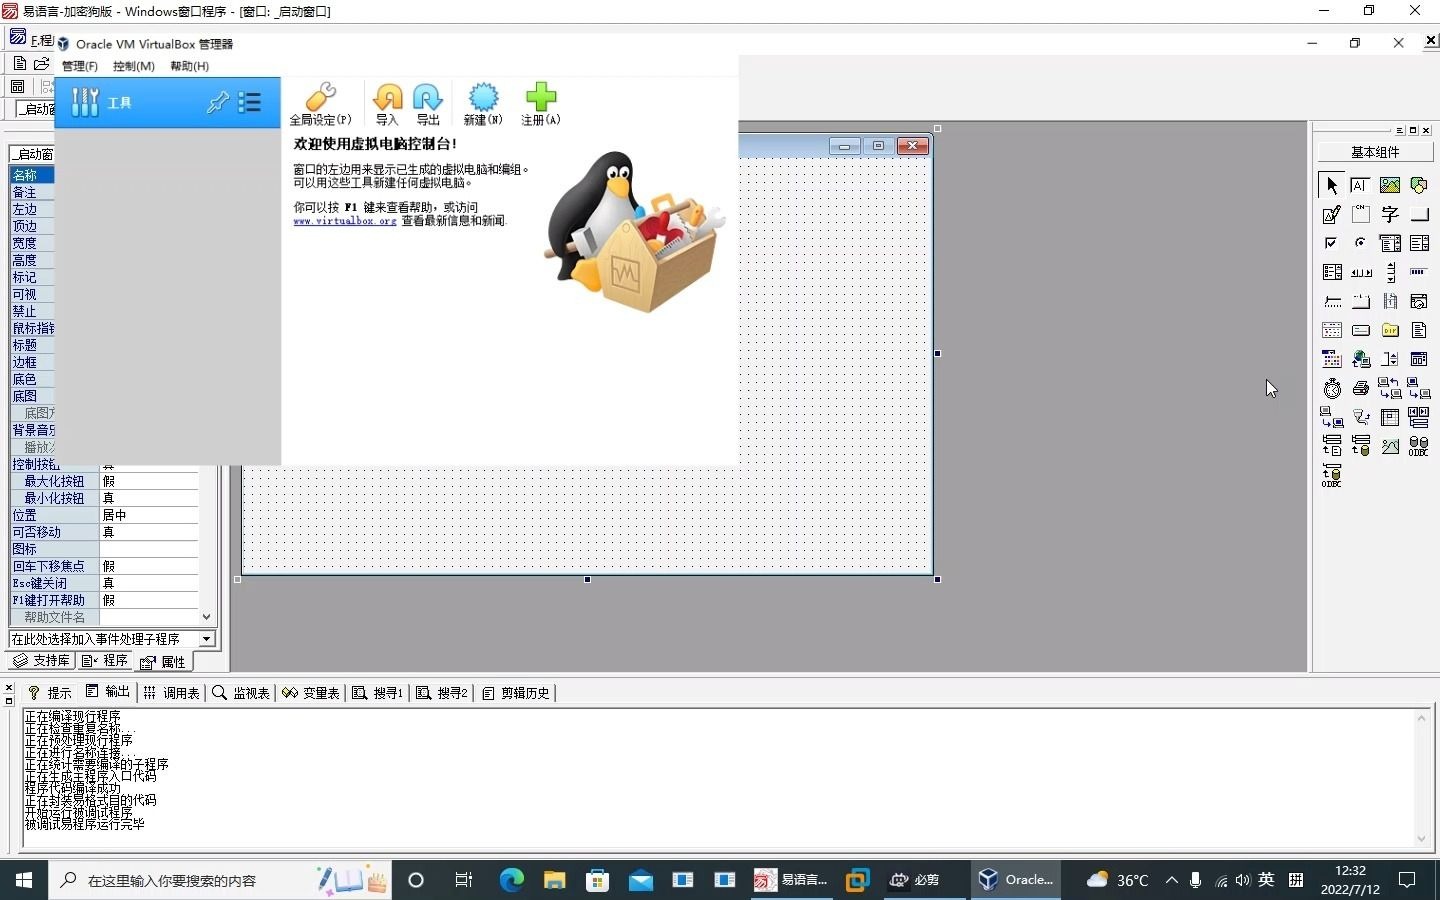Pick the progress bar component icon
Viewport: 1440px width, 900px height.
(1419, 272)
